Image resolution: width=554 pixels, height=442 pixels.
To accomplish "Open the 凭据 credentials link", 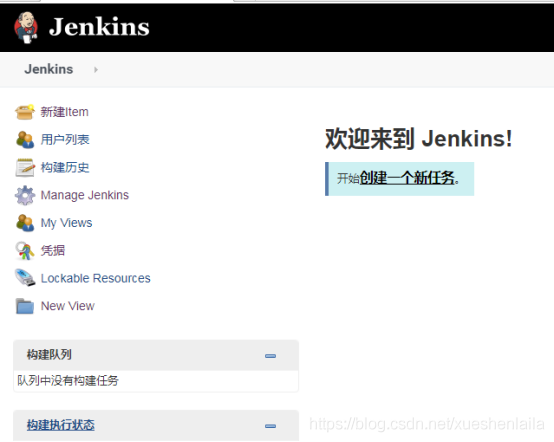I will click(x=53, y=251).
